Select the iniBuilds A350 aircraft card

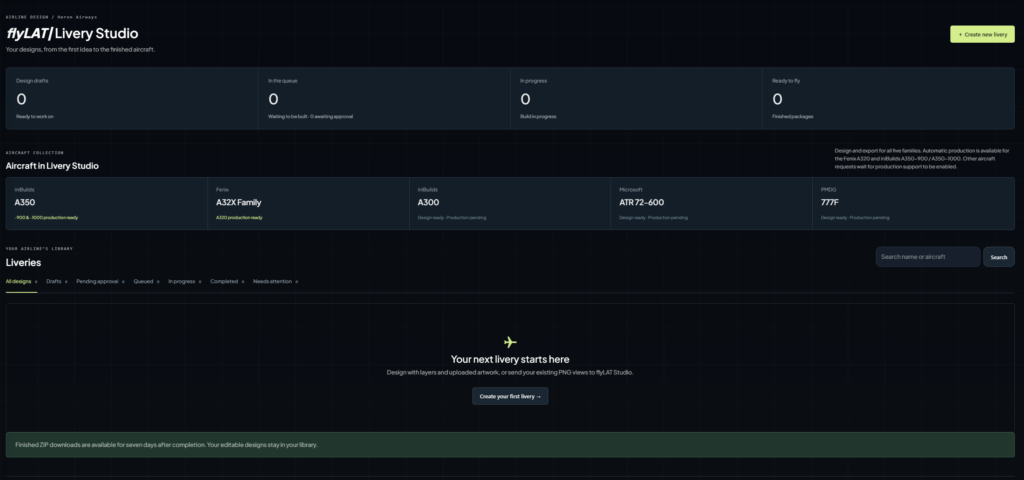click(106, 203)
